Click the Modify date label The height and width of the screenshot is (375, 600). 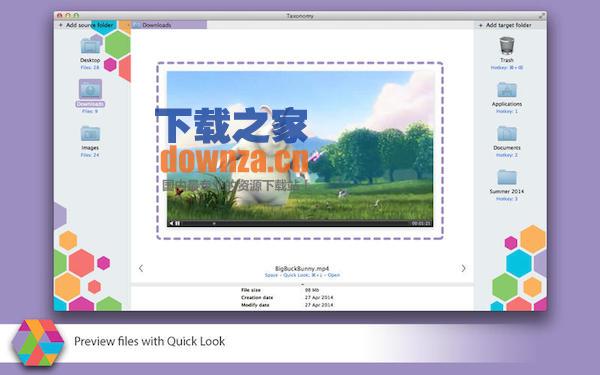pos(255,305)
